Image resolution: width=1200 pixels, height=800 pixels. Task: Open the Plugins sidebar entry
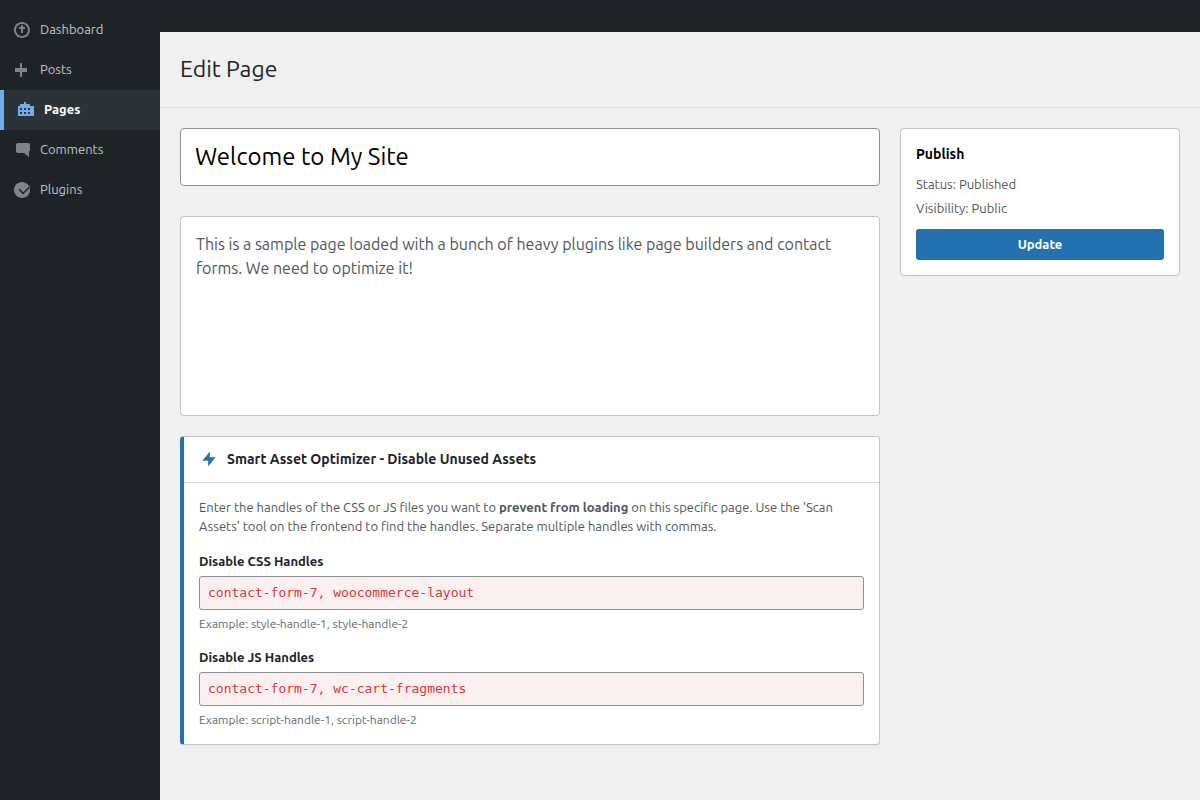(x=62, y=189)
